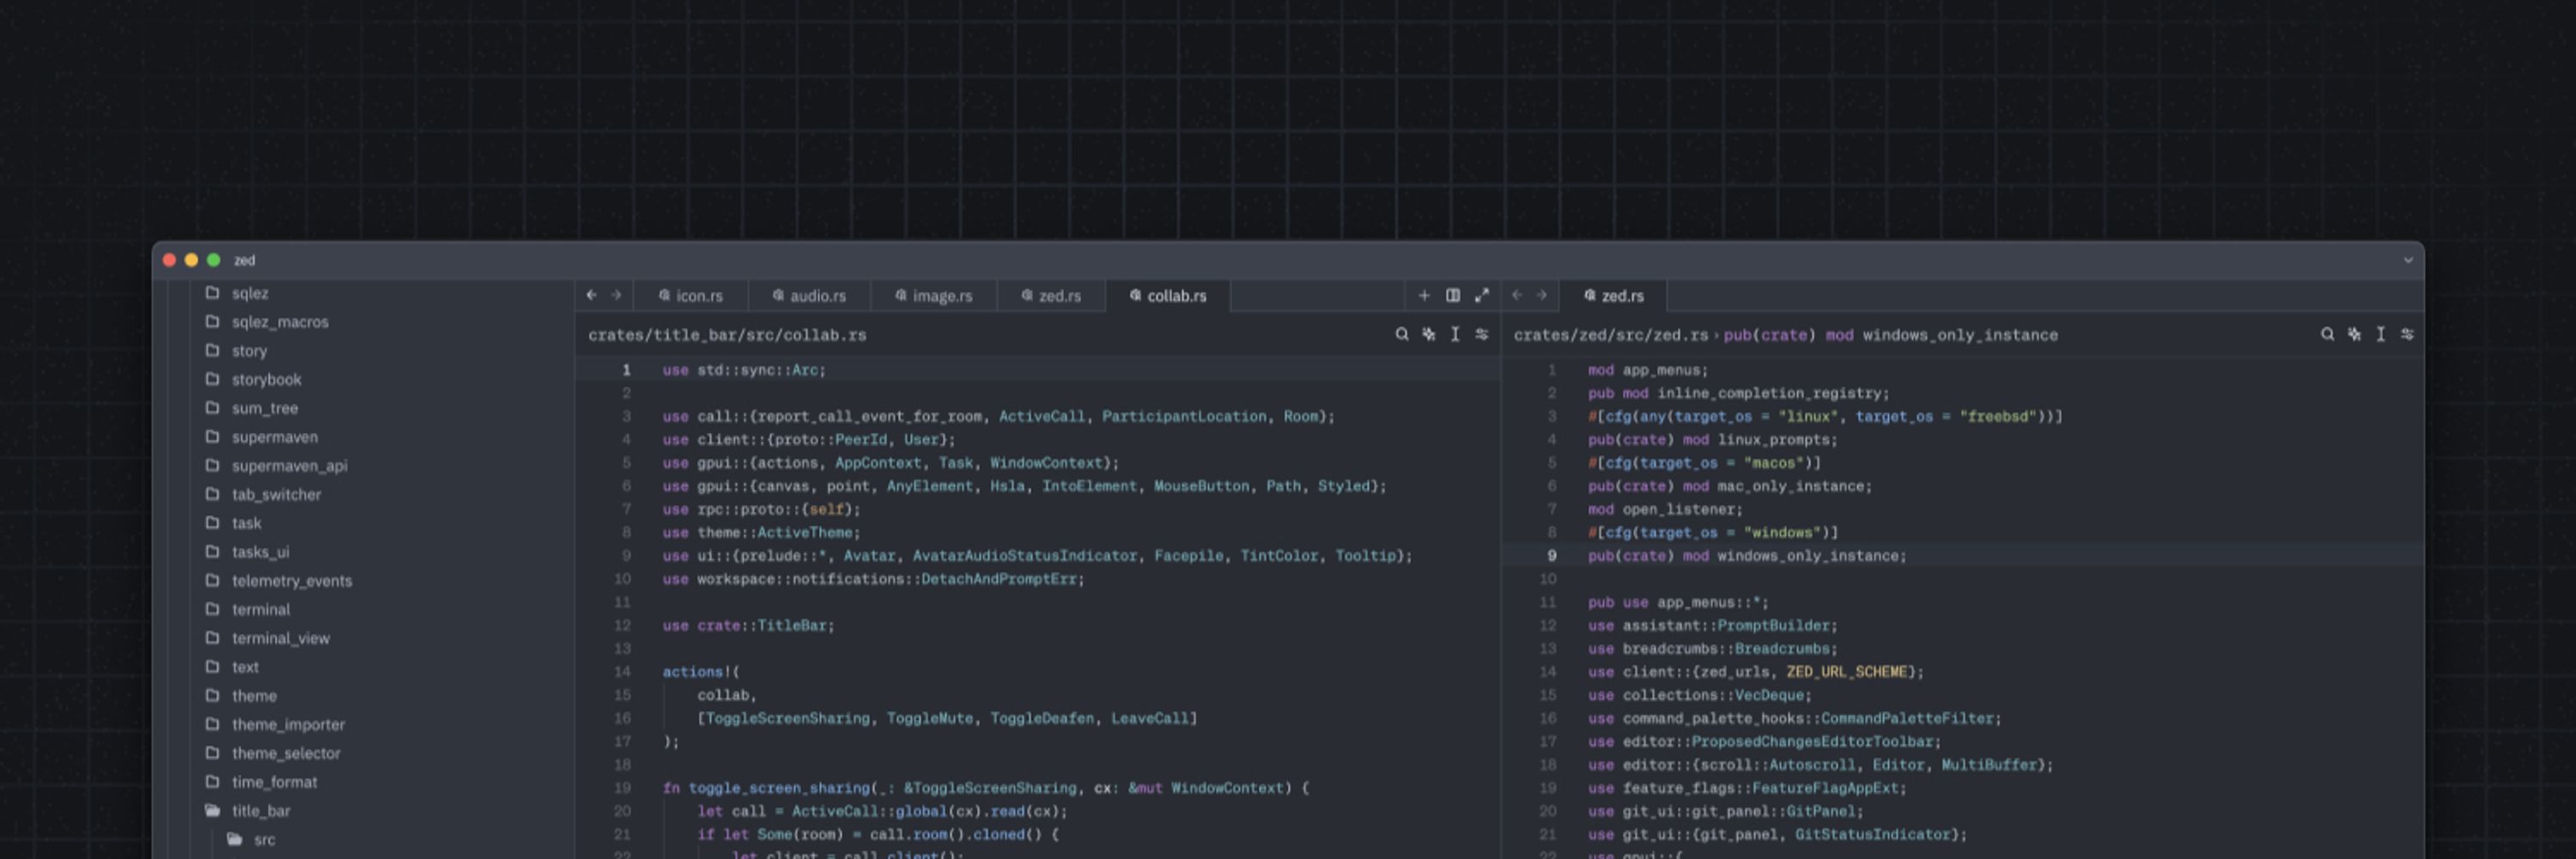This screenshot has width=2576, height=859.
Task: Open buffer search in collab.rs toolbar
Action: coord(1402,334)
